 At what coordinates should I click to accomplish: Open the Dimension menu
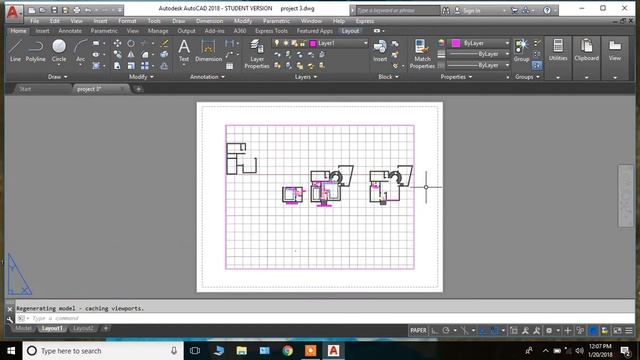(209, 21)
